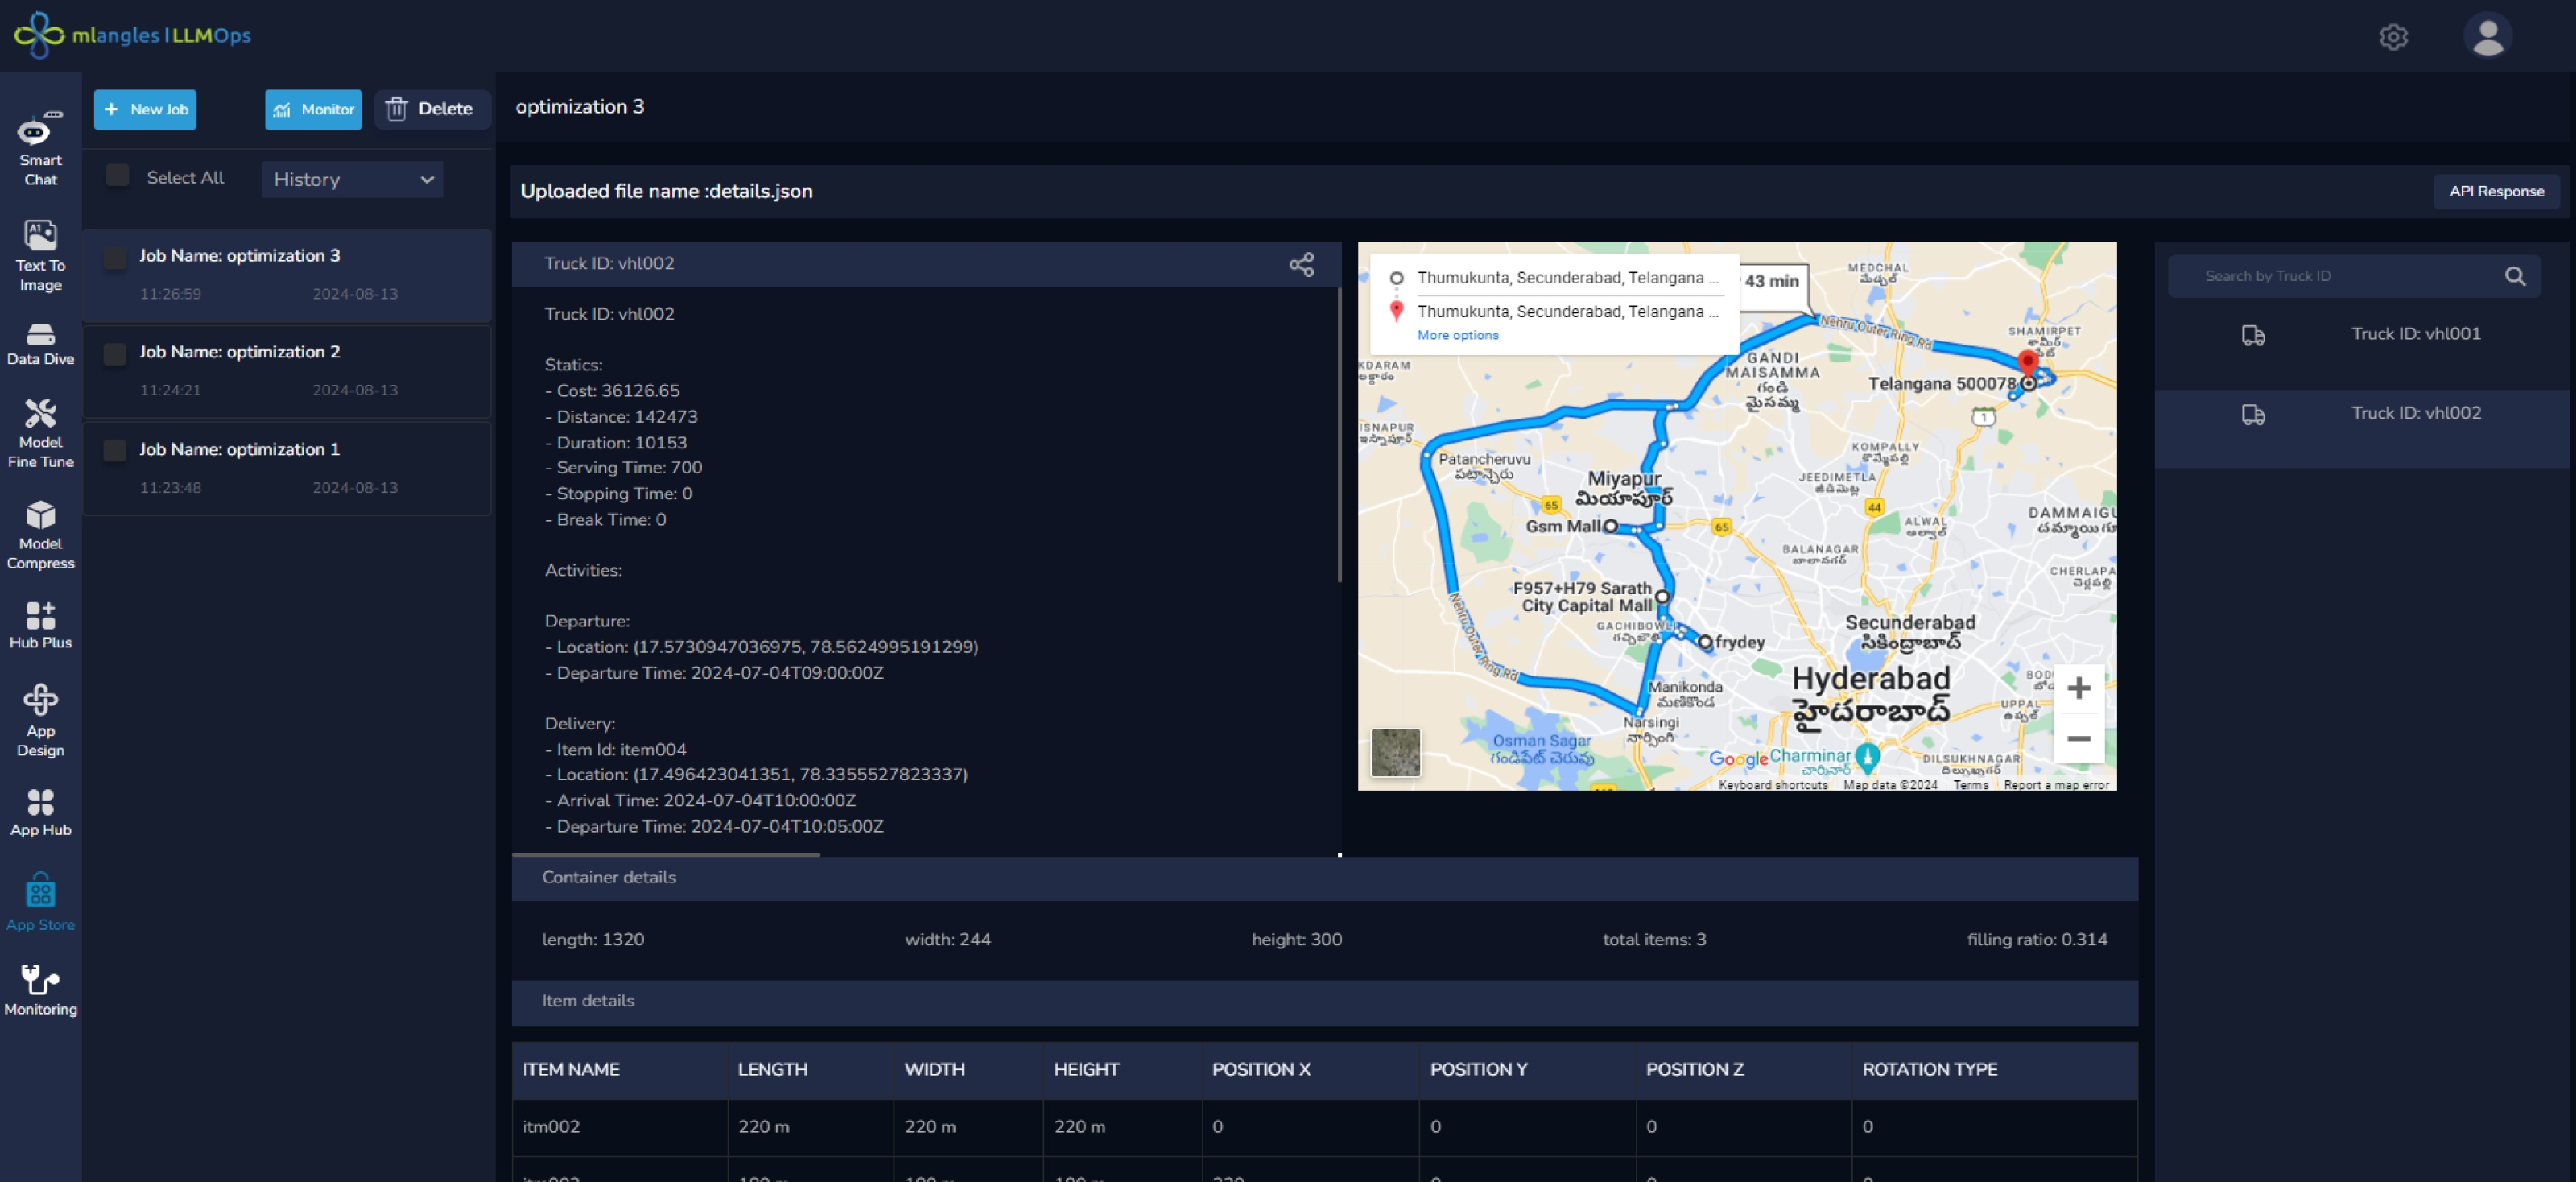Zoom in on the map
The image size is (2576, 1182).
pos(2079,688)
